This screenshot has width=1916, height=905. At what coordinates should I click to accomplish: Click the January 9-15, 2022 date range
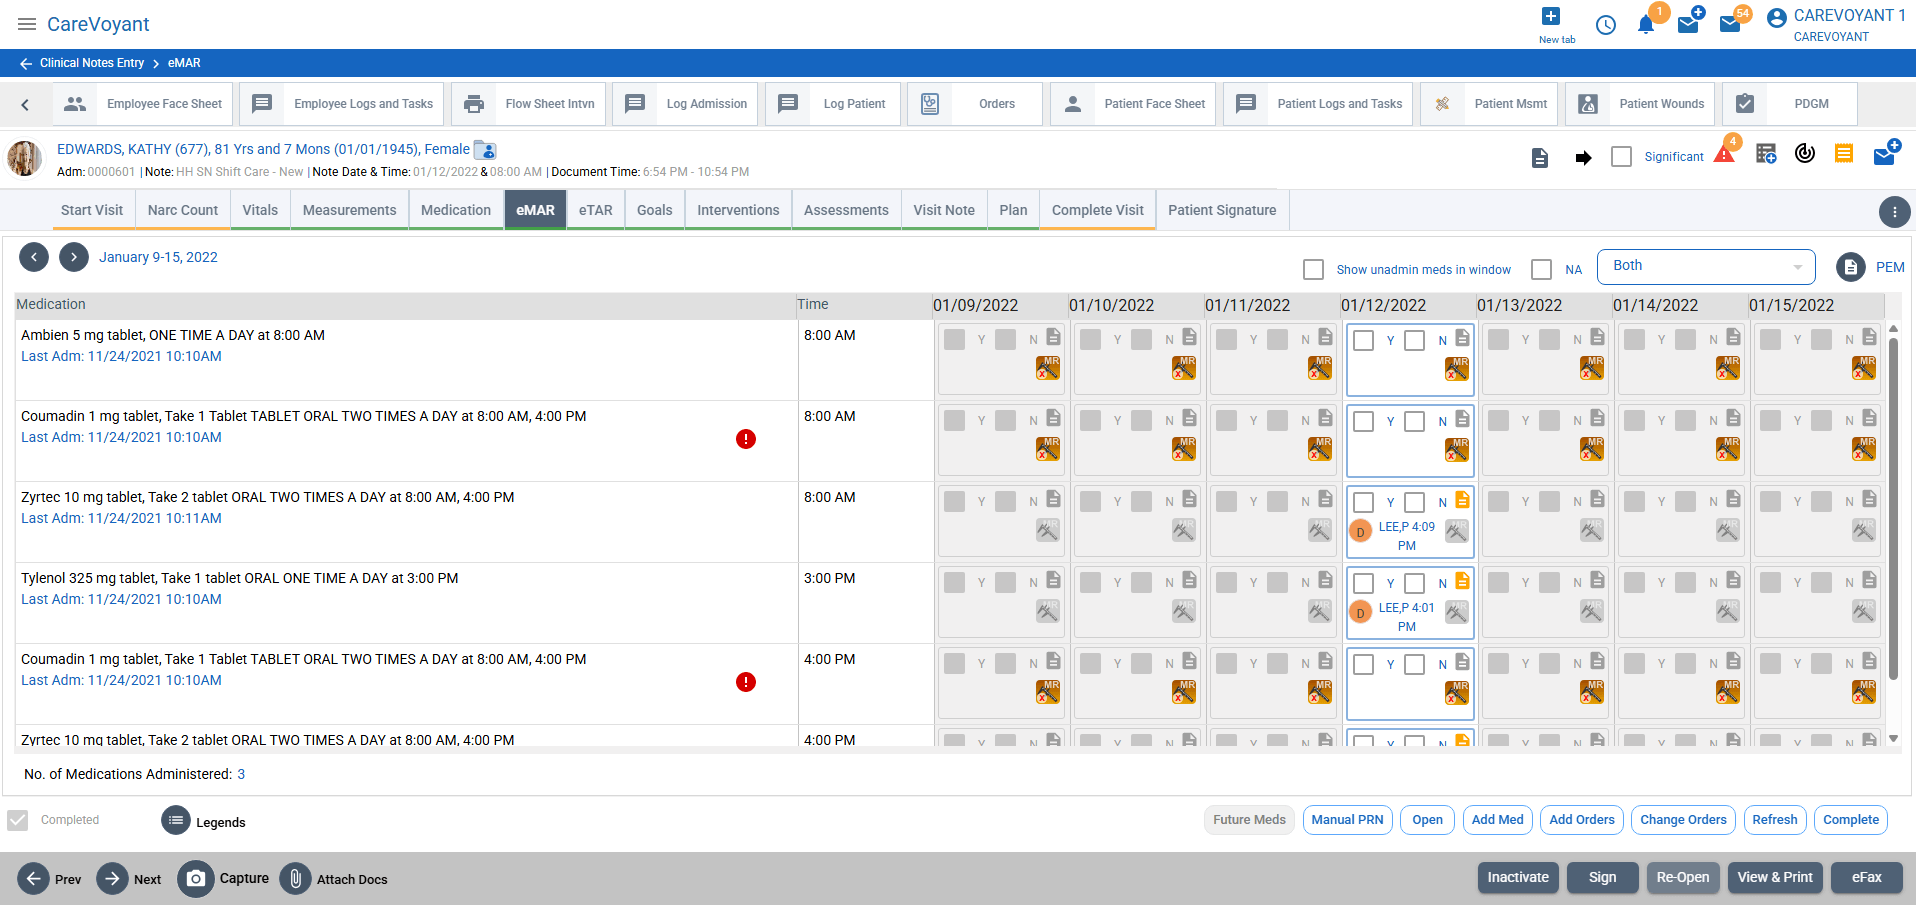tap(158, 257)
